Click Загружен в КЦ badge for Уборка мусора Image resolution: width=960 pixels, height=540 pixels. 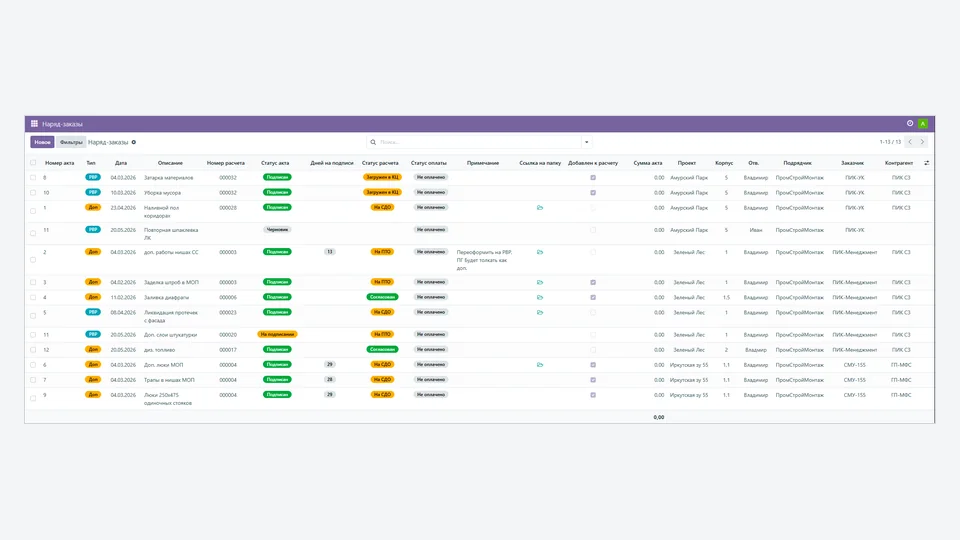(382, 192)
